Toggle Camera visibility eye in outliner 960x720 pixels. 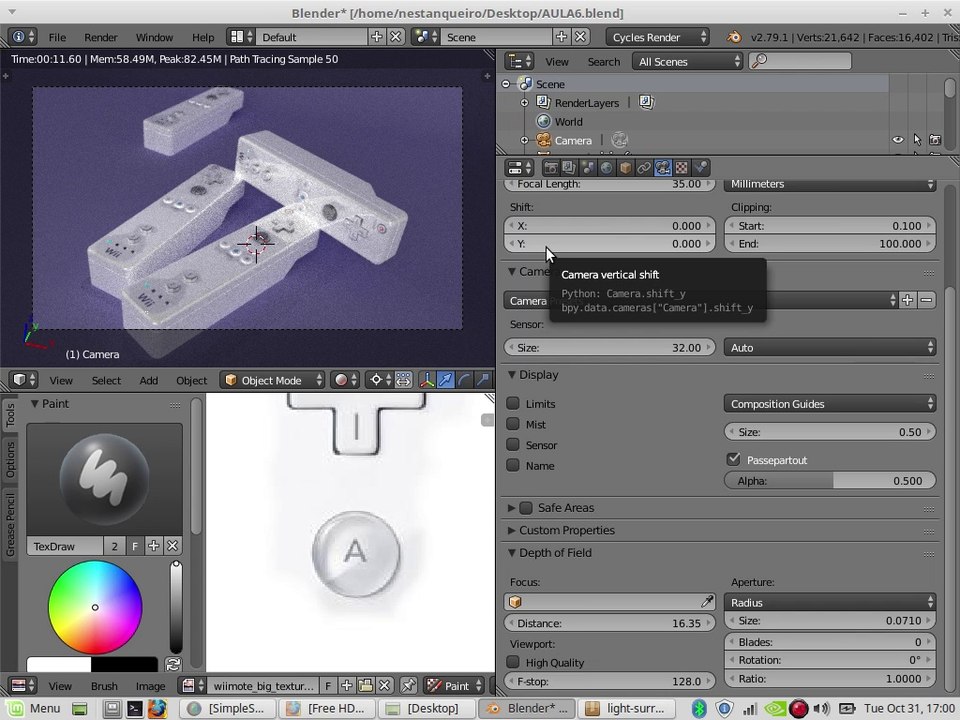[898, 140]
